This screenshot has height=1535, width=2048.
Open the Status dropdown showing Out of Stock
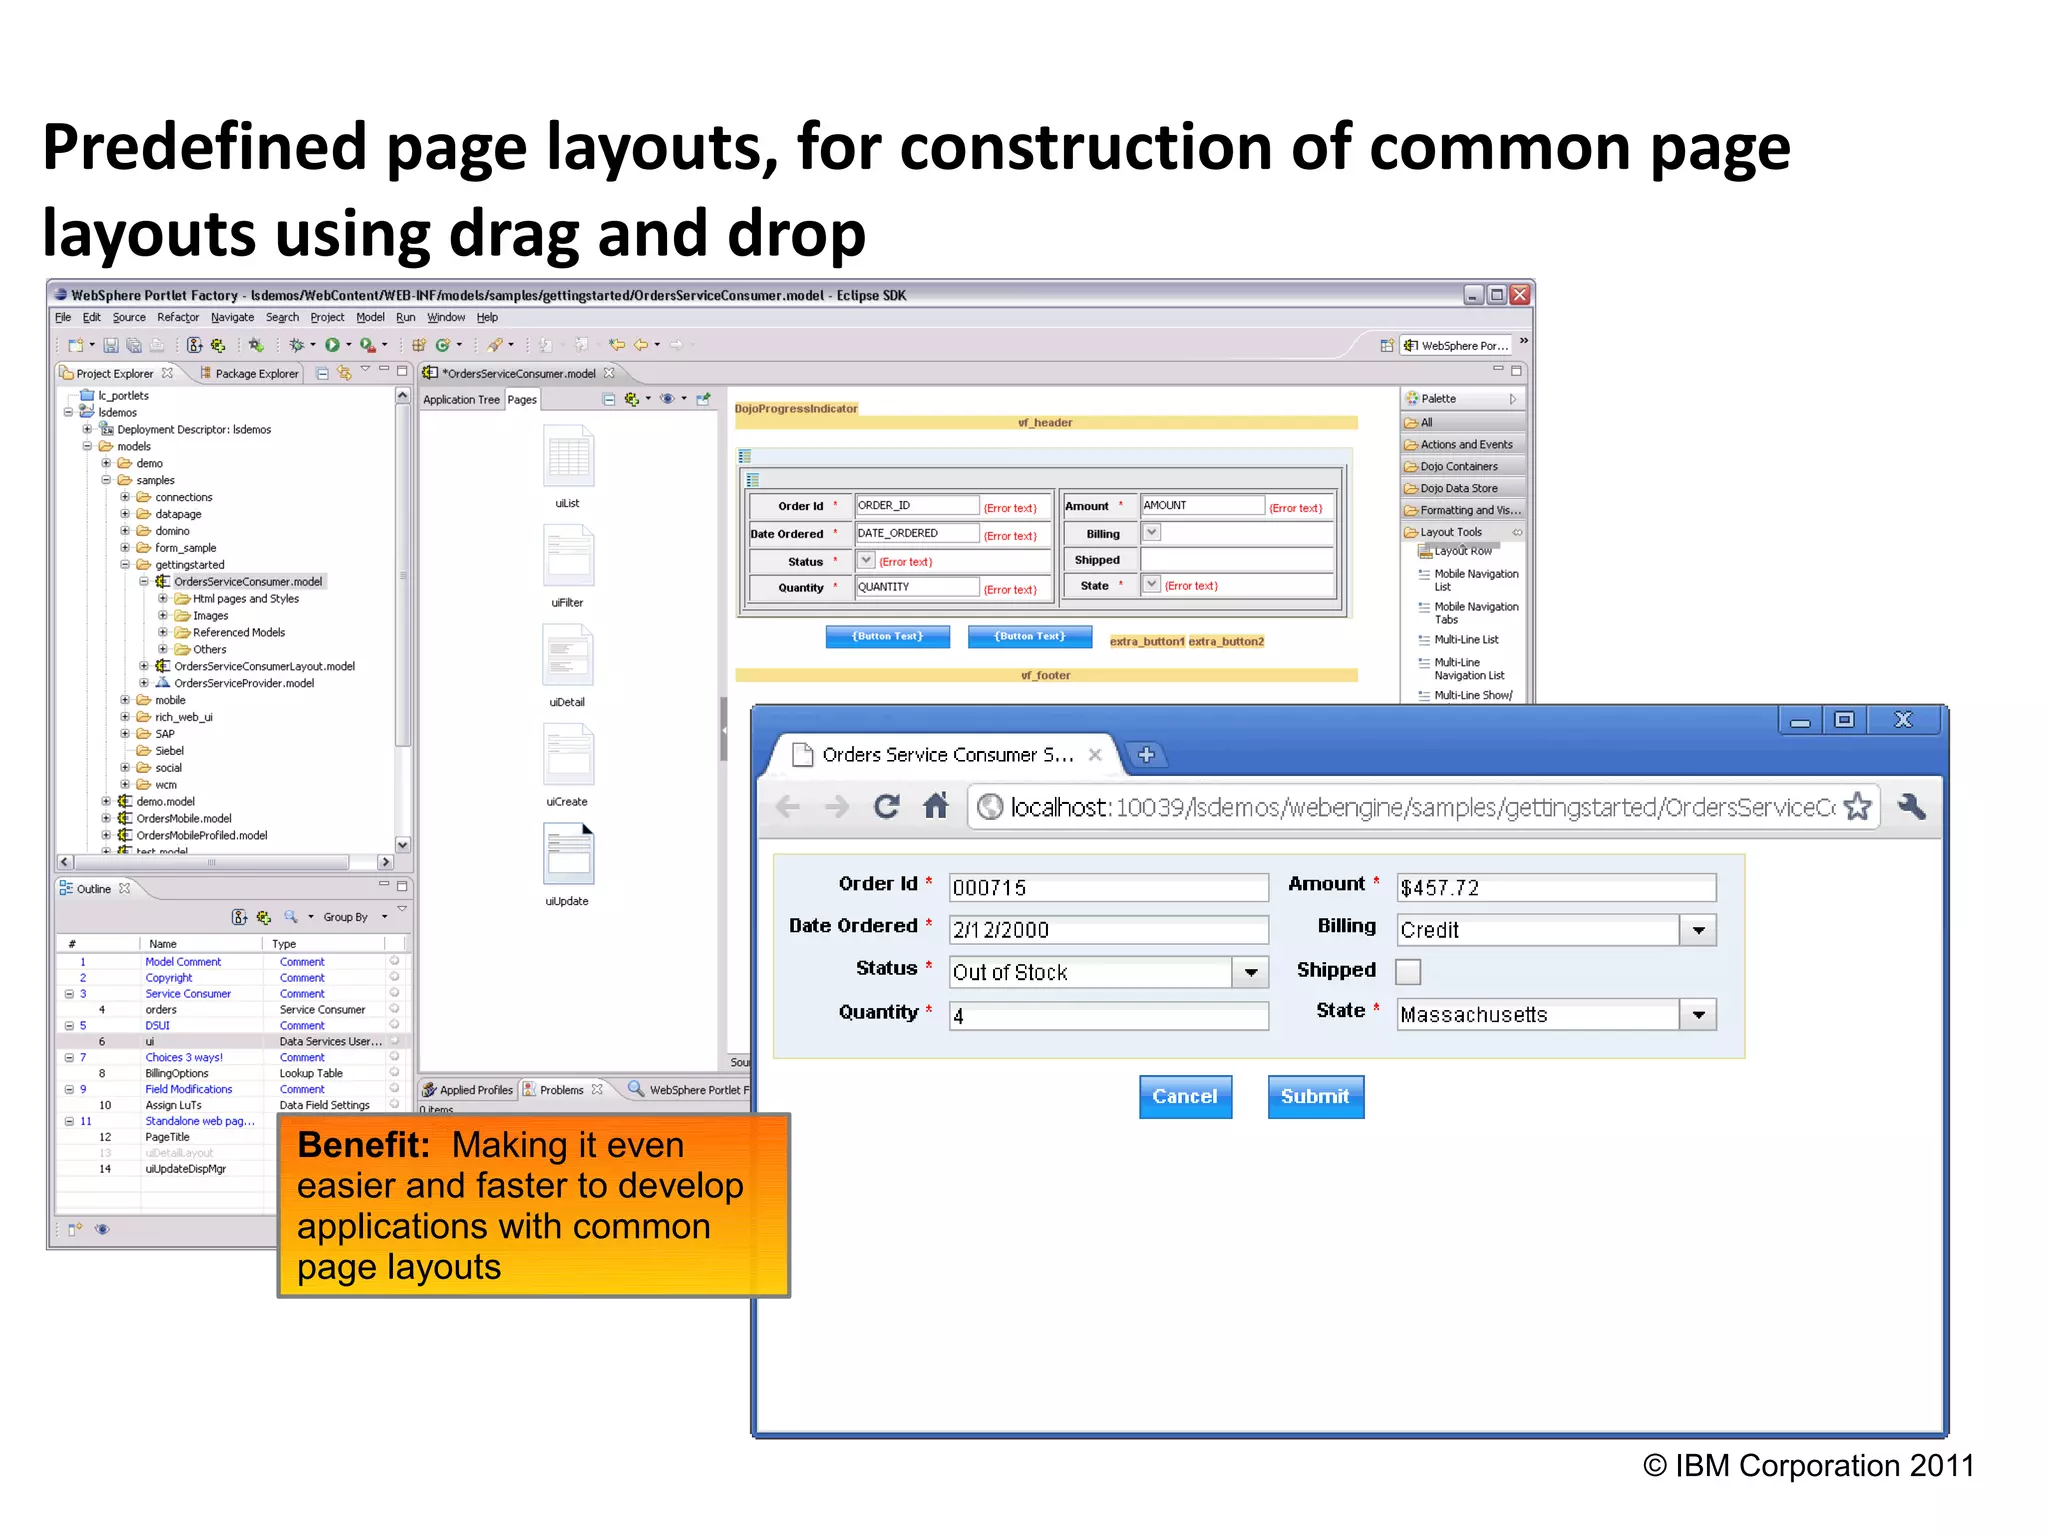click(x=1250, y=972)
